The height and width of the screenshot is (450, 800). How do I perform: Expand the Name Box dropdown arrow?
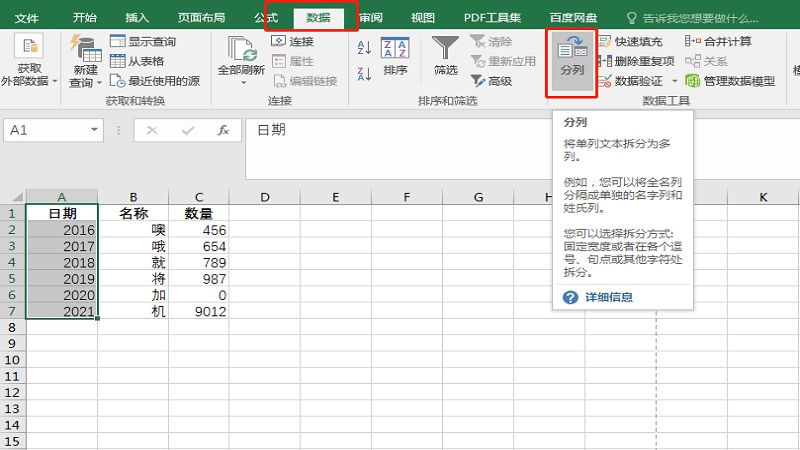(x=95, y=130)
